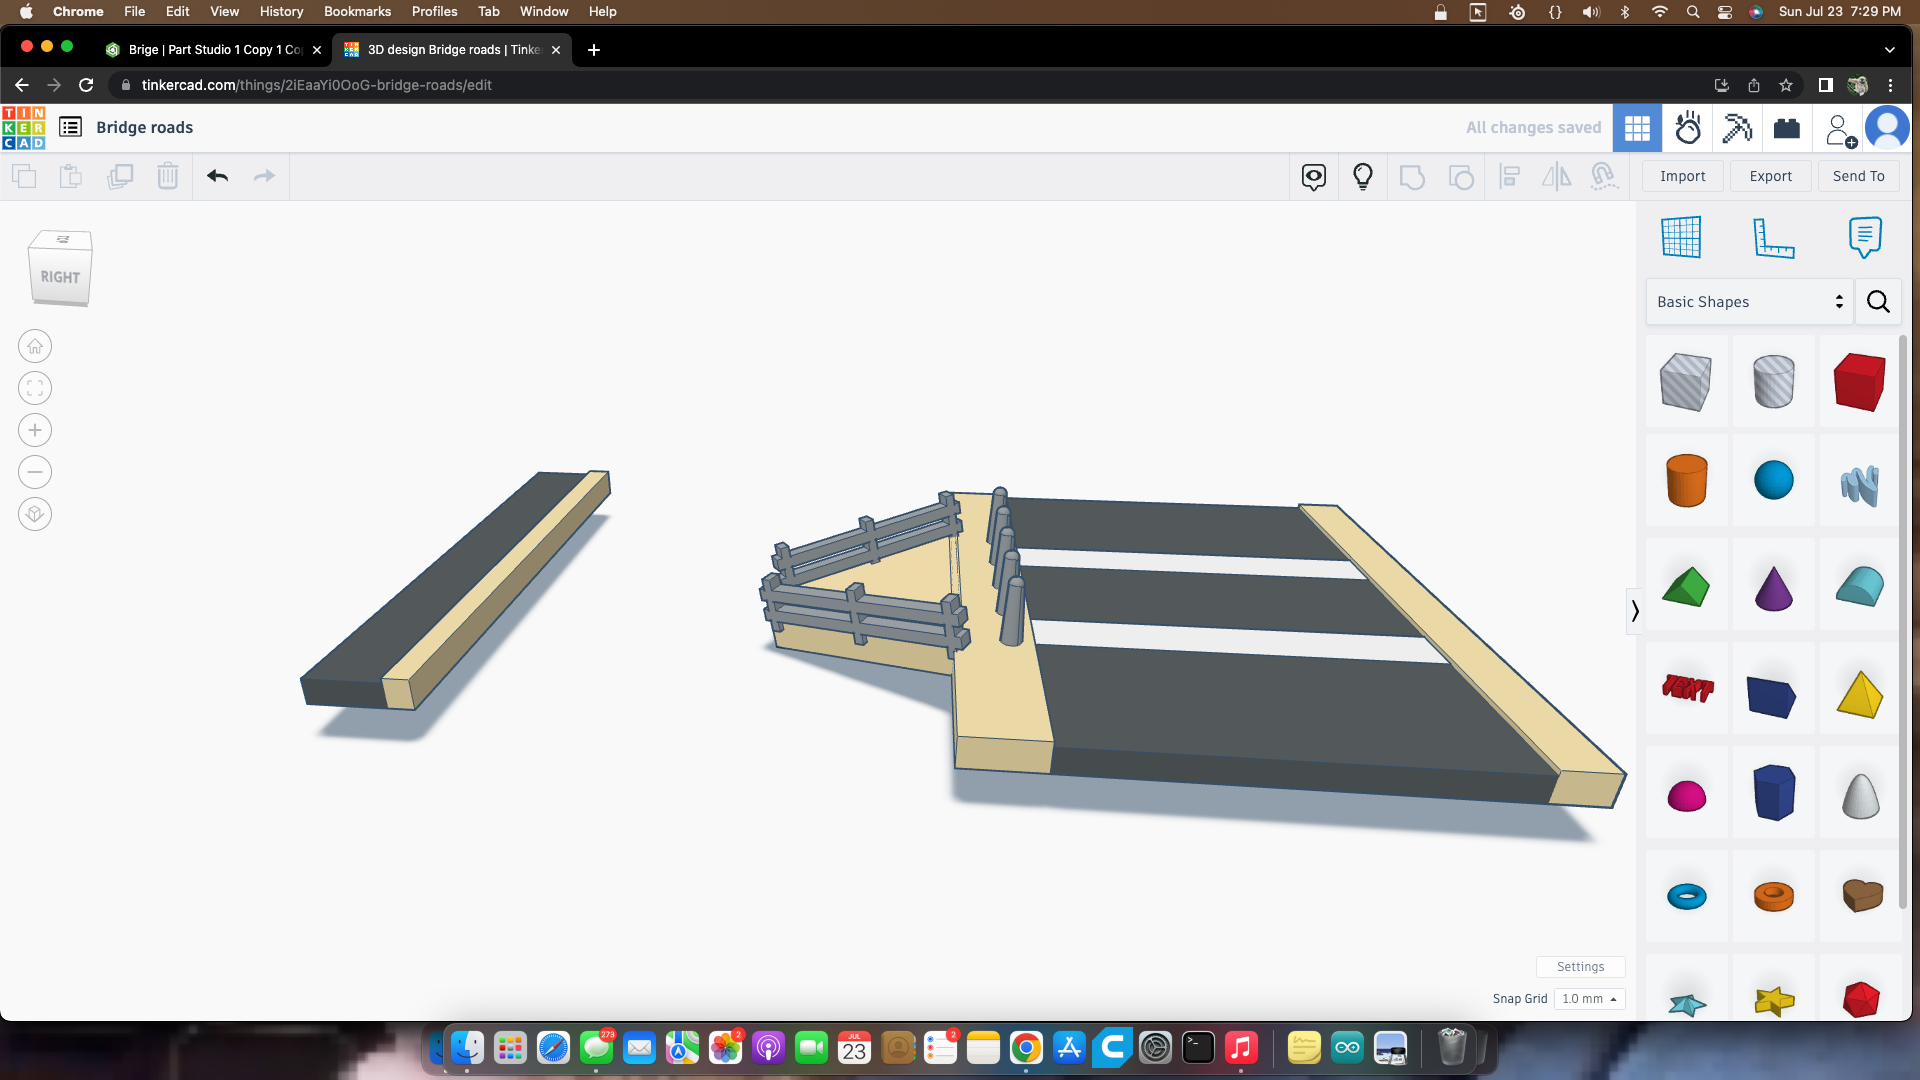
Task: Open the Workplane tool
Action: (1681, 238)
